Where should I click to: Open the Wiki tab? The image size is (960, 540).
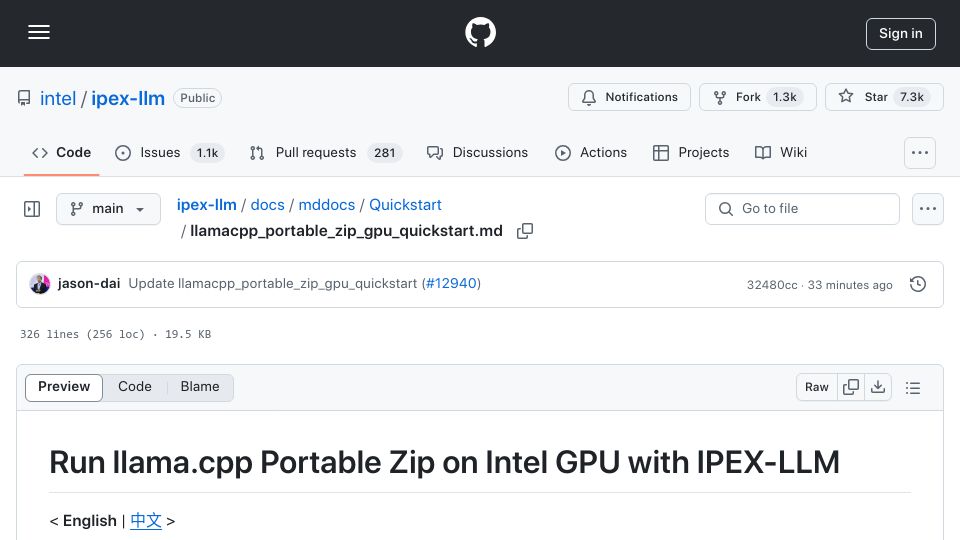pyautogui.click(x=781, y=152)
